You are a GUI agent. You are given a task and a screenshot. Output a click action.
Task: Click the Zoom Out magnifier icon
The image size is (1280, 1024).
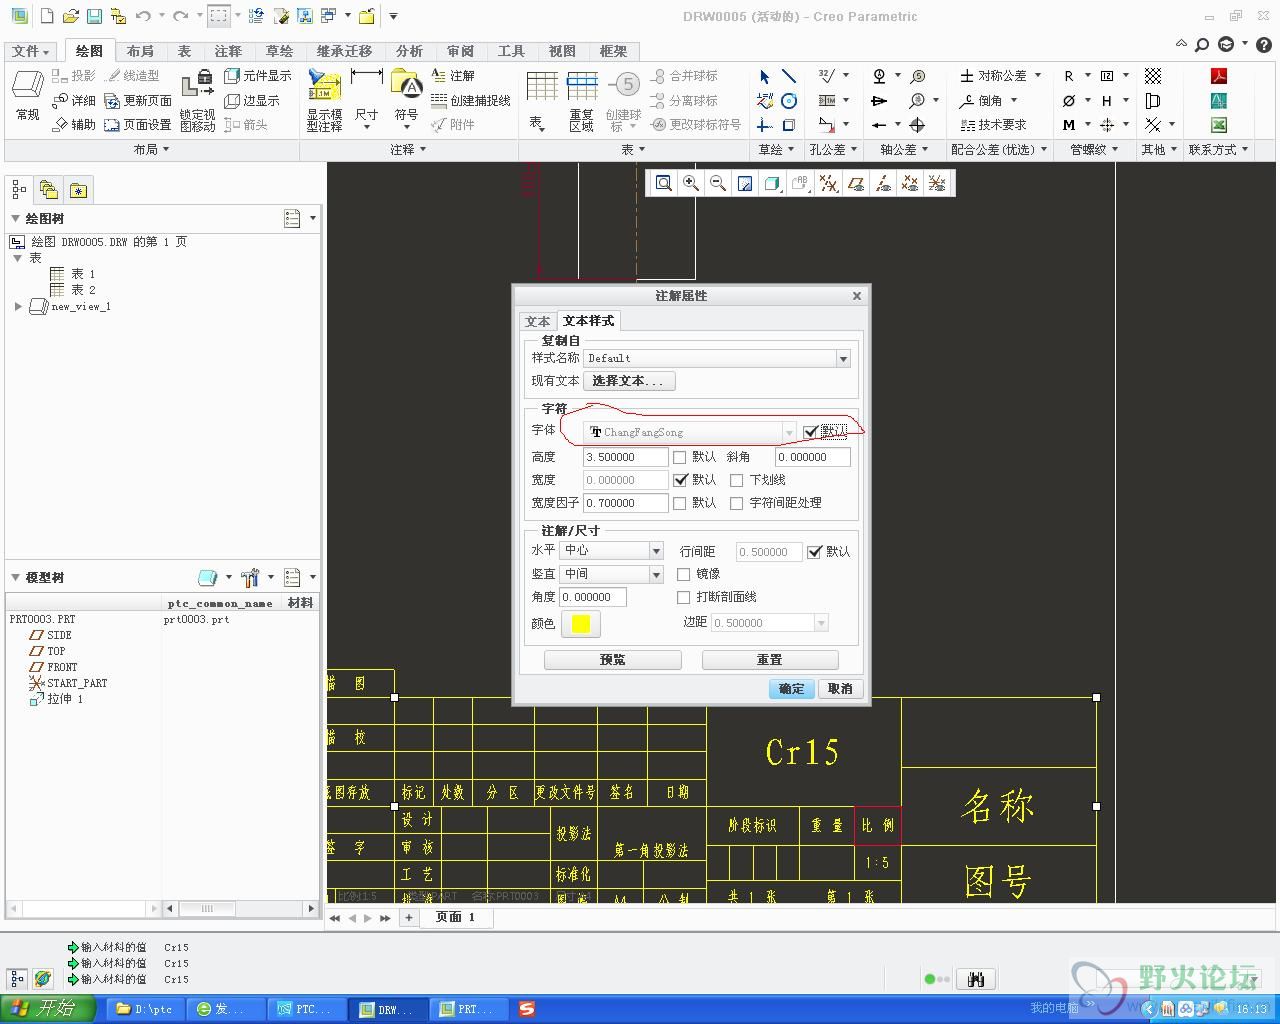point(718,183)
